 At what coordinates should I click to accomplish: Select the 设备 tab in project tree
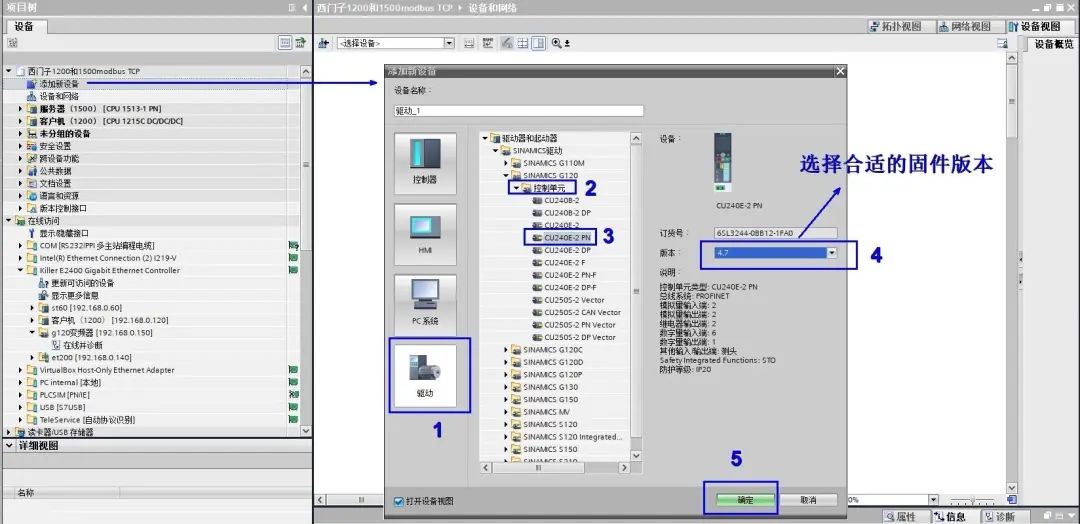(x=24, y=27)
